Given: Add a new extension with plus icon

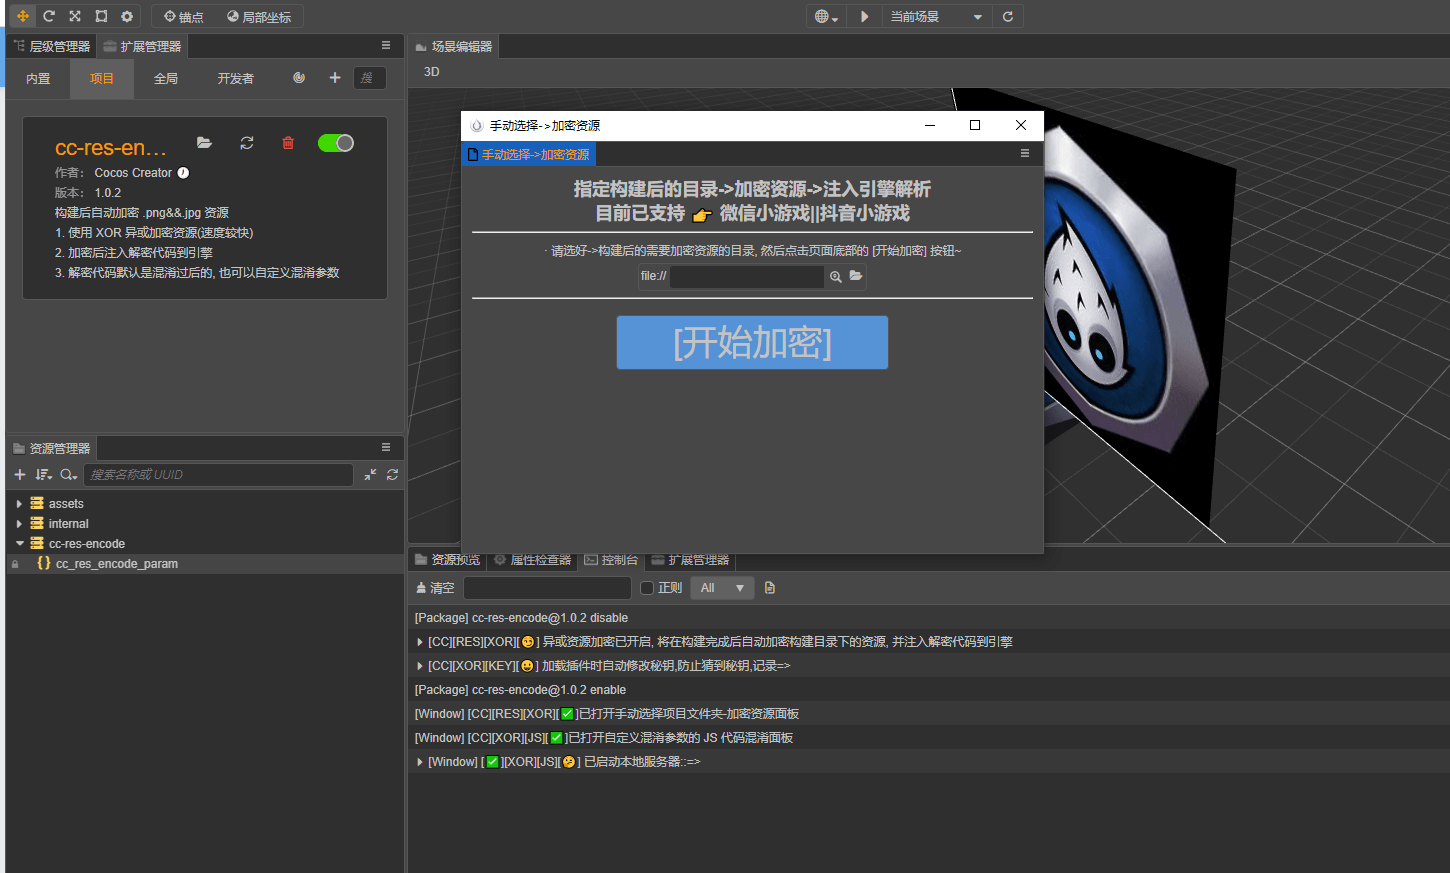Looking at the screenshot, I should pyautogui.click(x=335, y=77).
